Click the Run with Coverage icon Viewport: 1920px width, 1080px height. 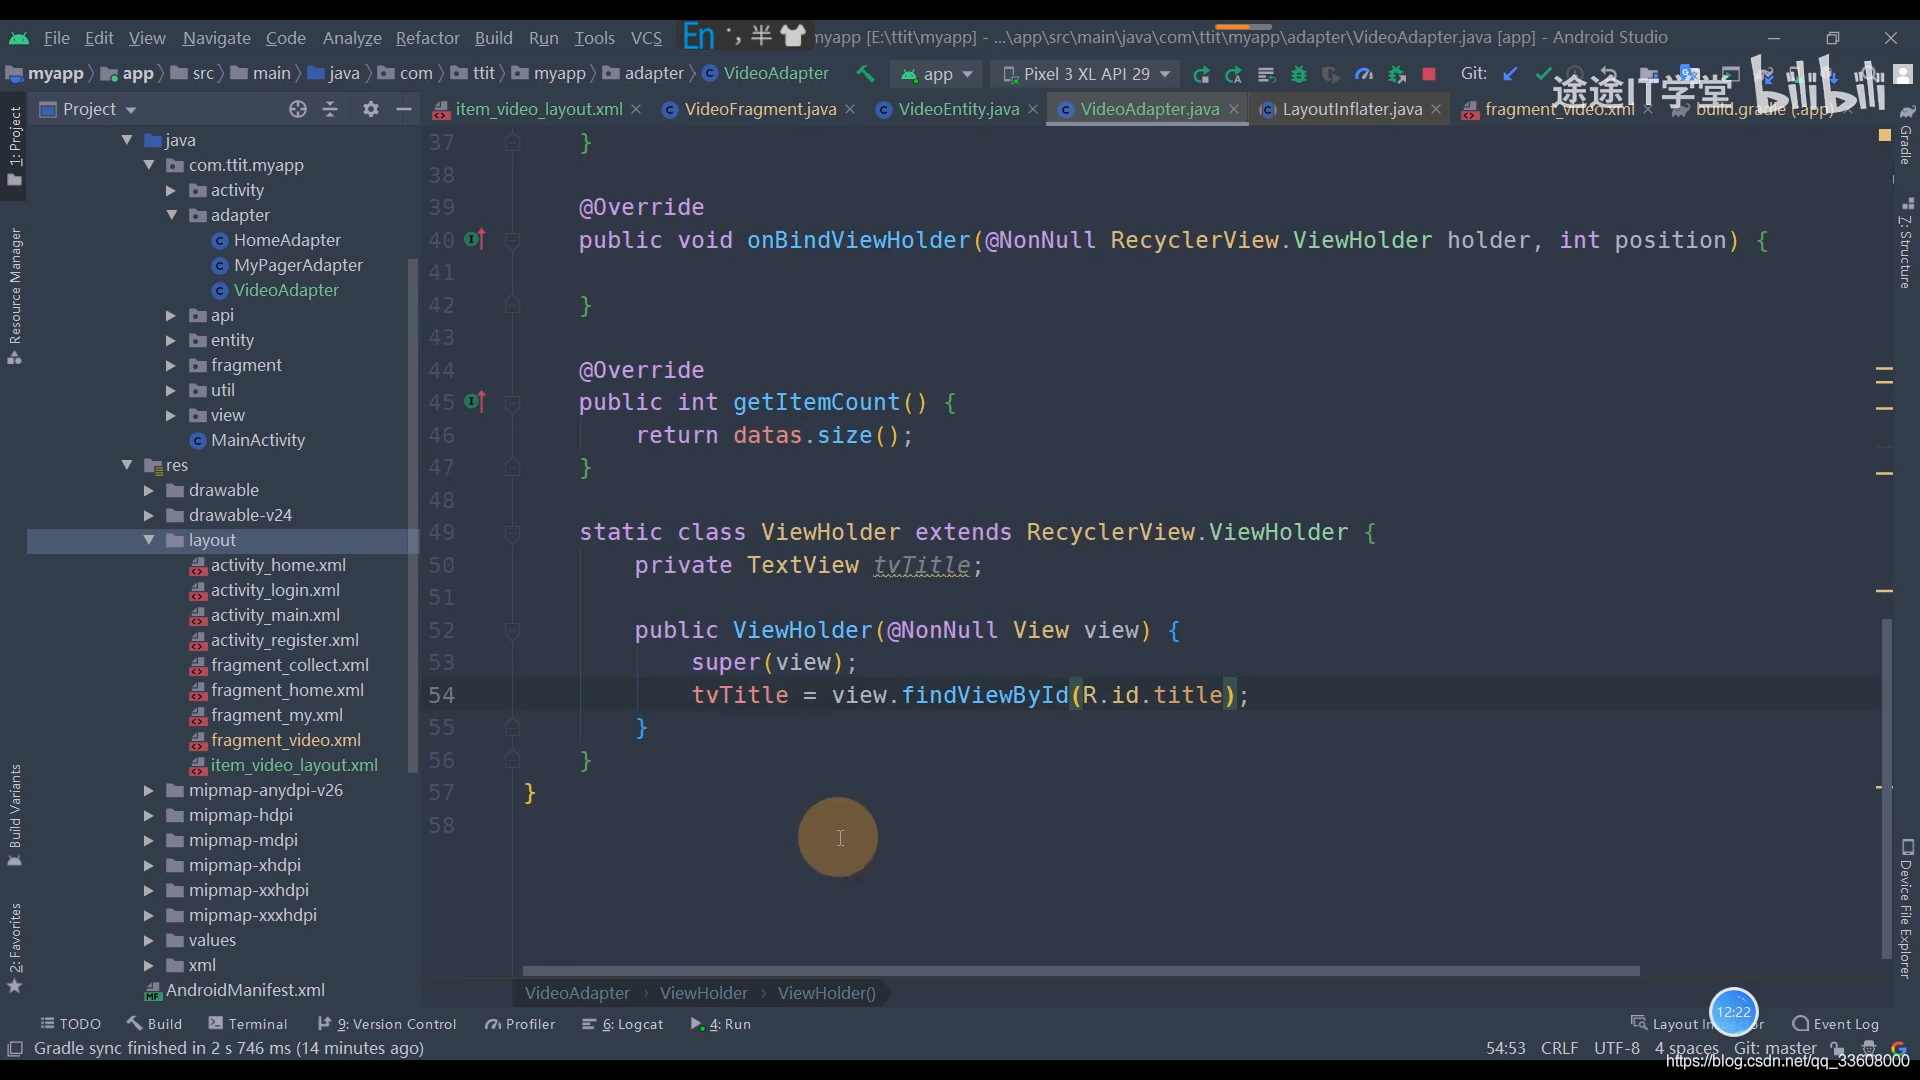(1330, 74)
